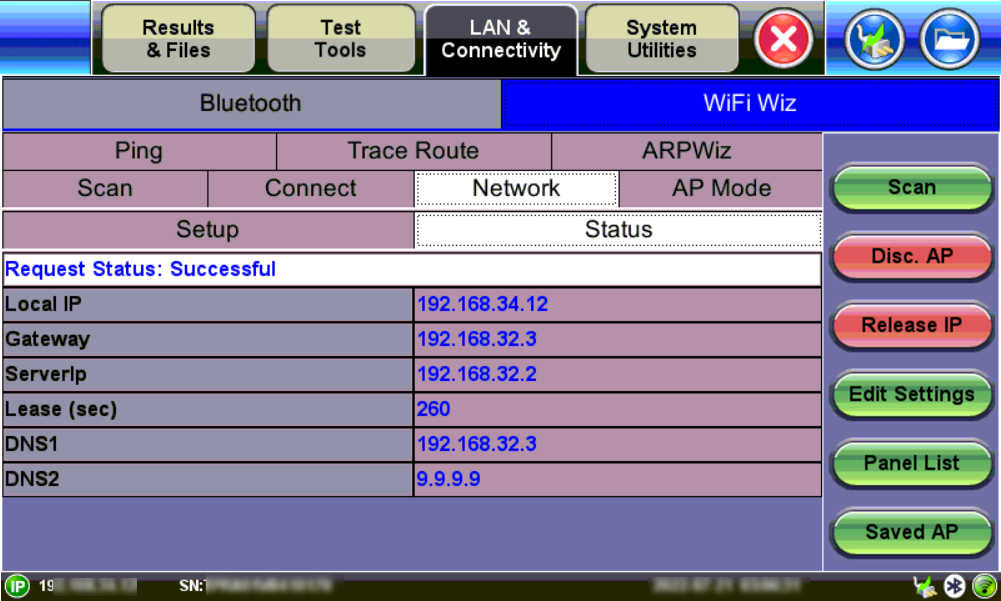Open the System Utilities tab
The height and width of the screenshot is (601, 1001).
point(661,39)
